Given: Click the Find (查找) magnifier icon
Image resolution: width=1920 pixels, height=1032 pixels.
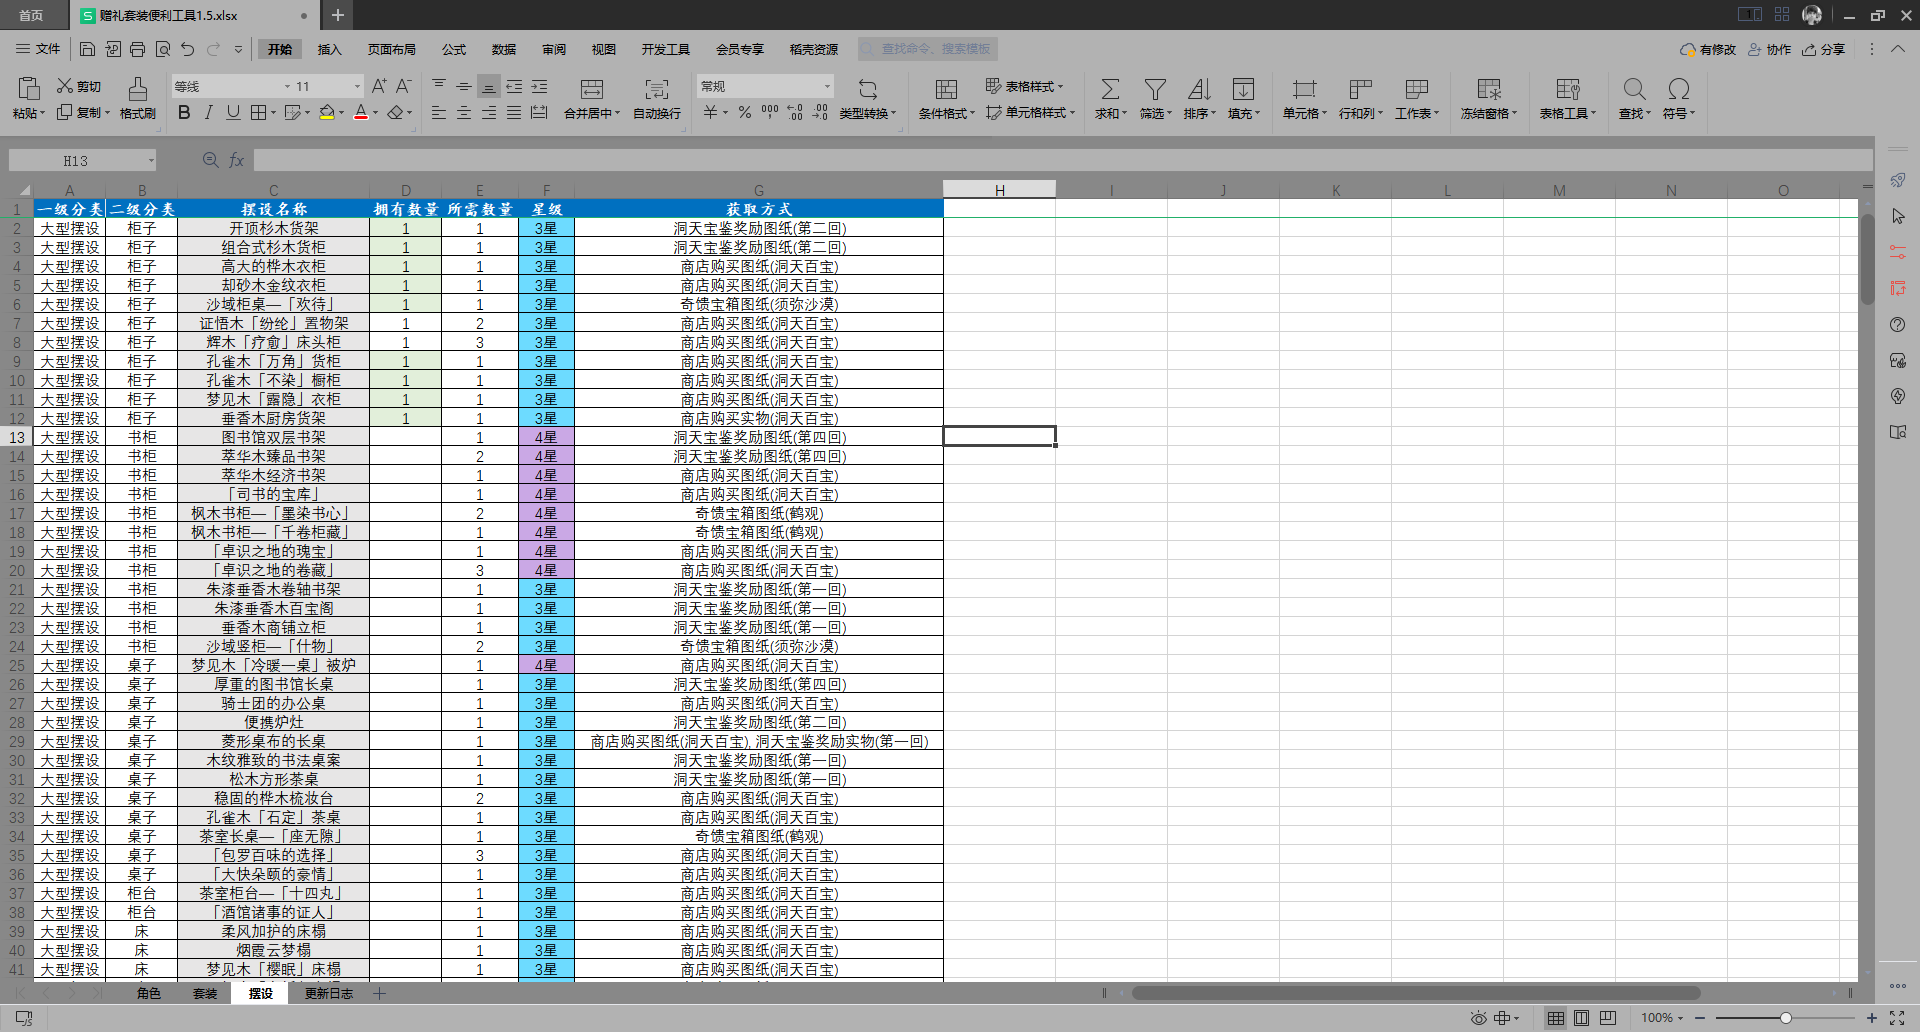Looking at the screenshot, I should [1634, 89].
